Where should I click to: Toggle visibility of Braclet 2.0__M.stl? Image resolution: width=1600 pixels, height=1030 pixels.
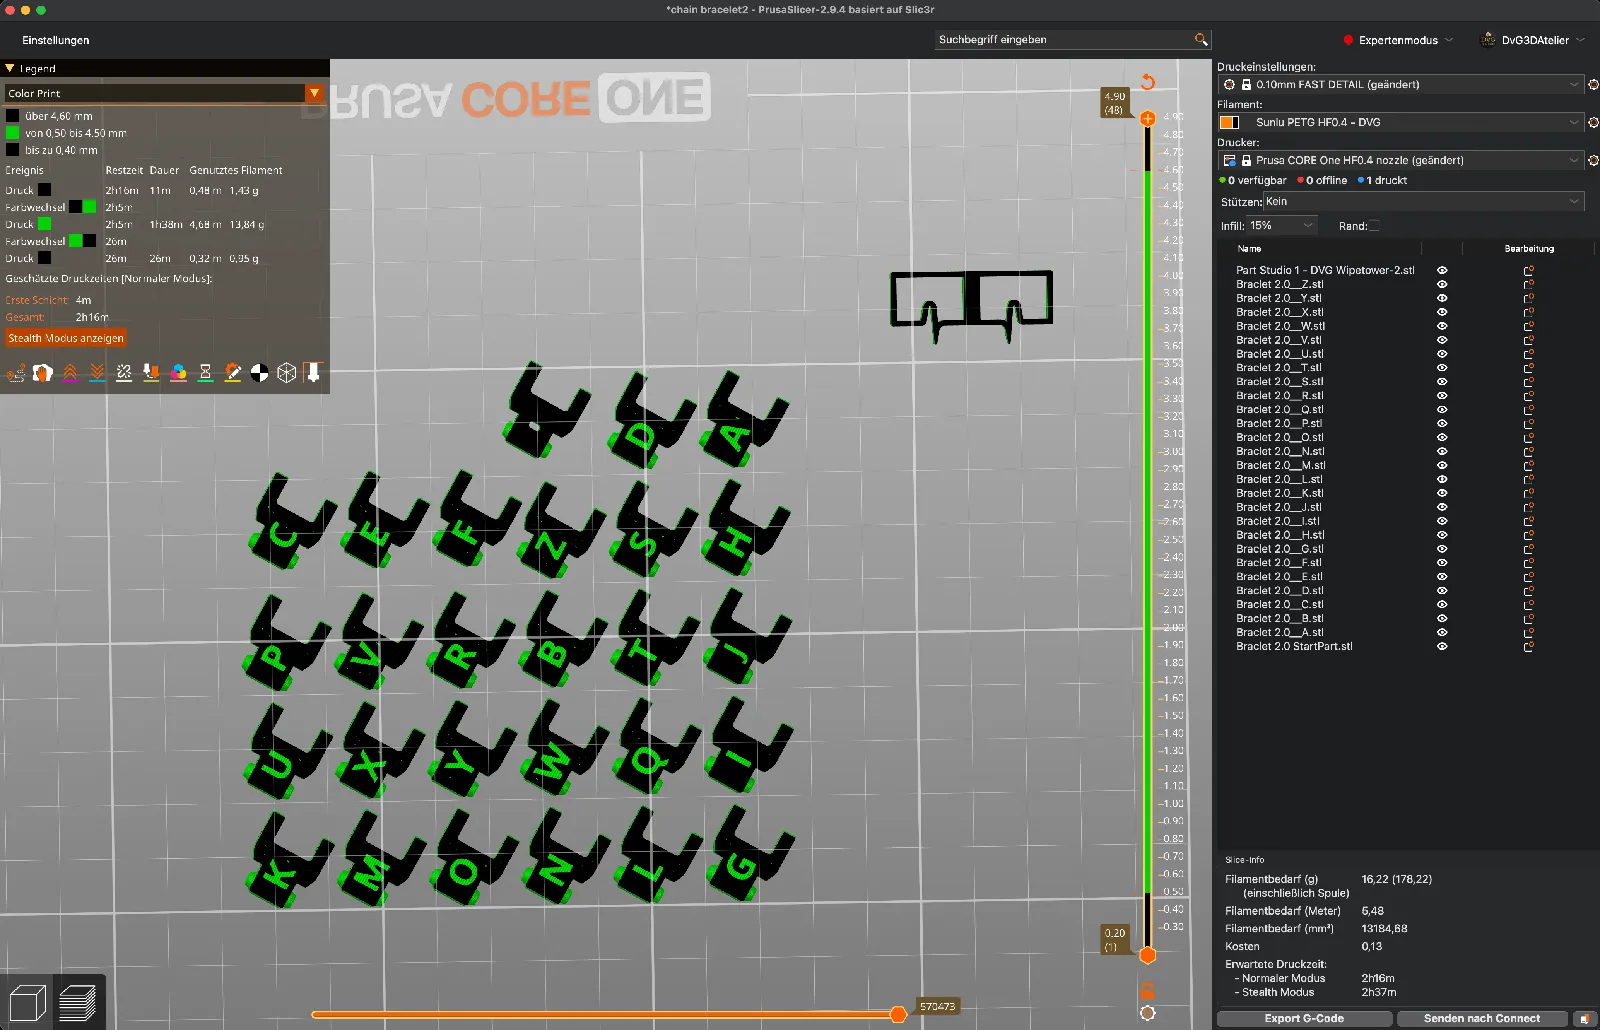click(x=1442, y=465)
